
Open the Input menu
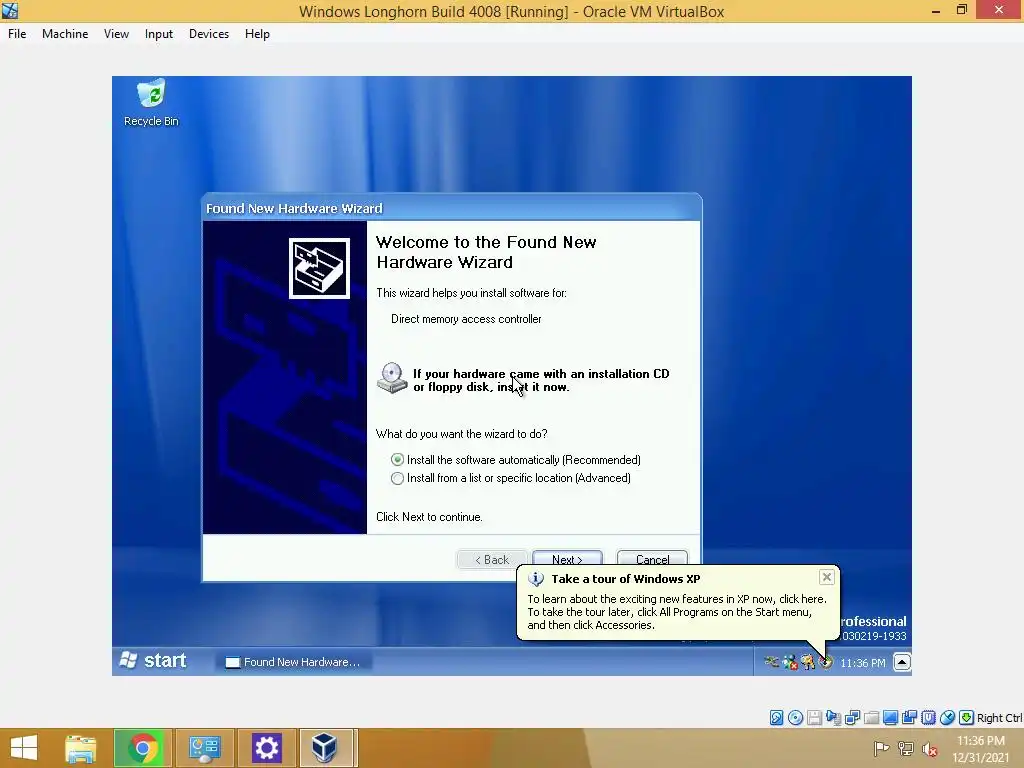point(159,34)
